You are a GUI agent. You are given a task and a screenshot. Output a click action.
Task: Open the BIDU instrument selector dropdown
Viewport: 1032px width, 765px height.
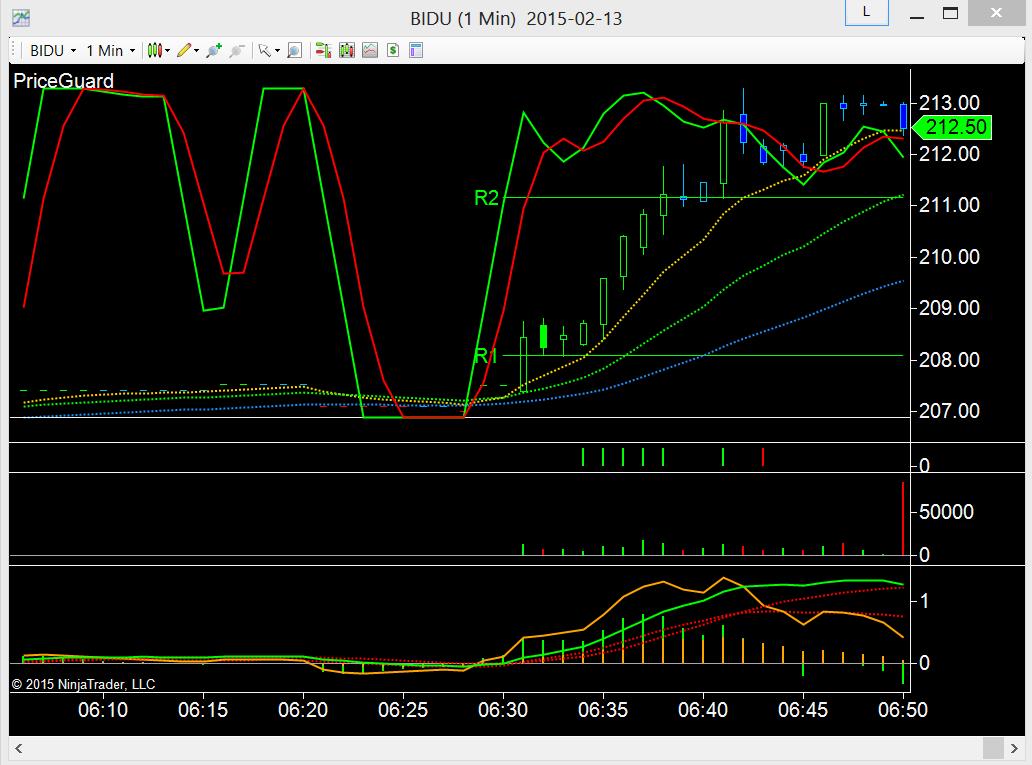pos(53,51)
